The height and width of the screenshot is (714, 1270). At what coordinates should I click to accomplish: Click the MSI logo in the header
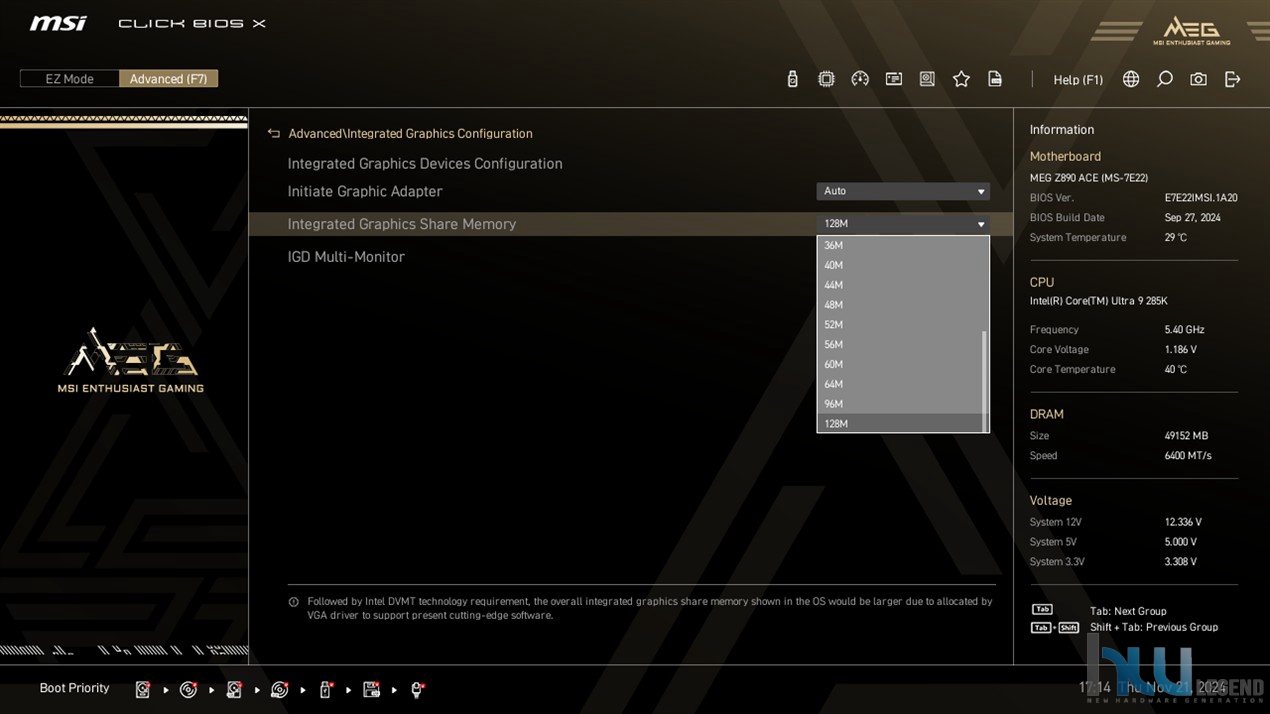[x=58, y=23]
